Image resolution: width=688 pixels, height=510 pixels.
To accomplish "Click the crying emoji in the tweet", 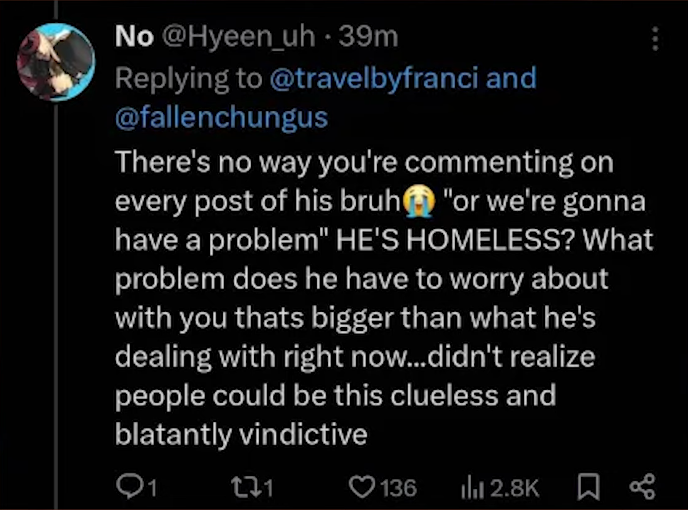I will (x=417, y=200).
